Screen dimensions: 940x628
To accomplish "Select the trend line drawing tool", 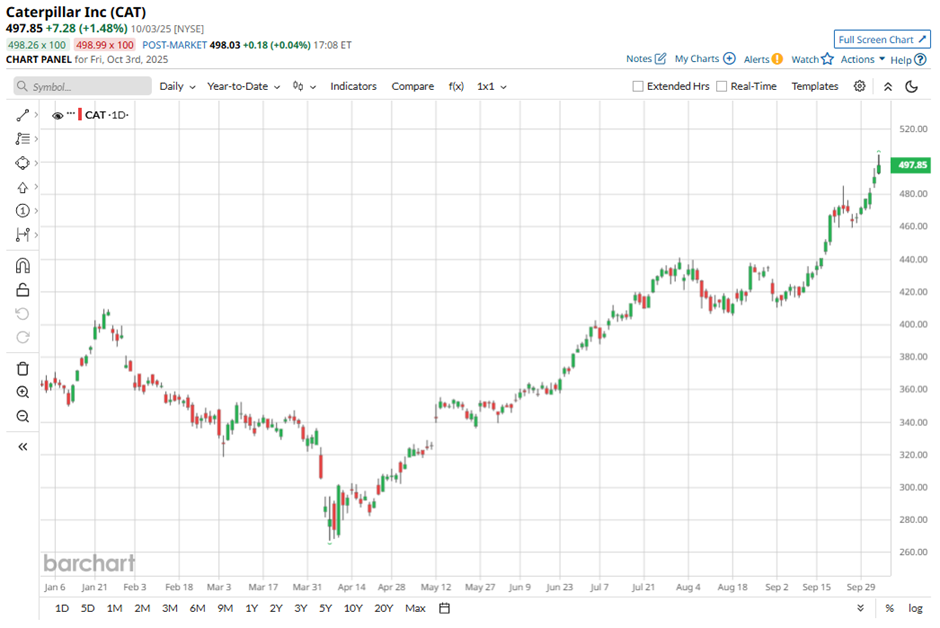I will (x=23, y=115).
